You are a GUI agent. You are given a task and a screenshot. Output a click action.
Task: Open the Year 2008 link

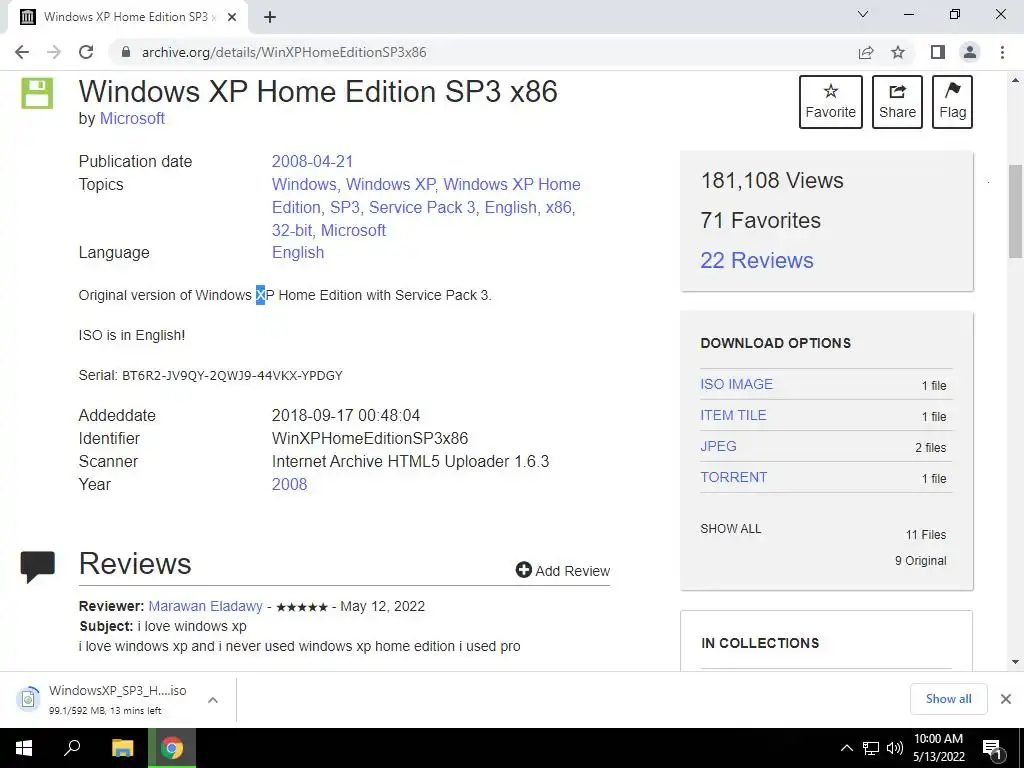289,485
